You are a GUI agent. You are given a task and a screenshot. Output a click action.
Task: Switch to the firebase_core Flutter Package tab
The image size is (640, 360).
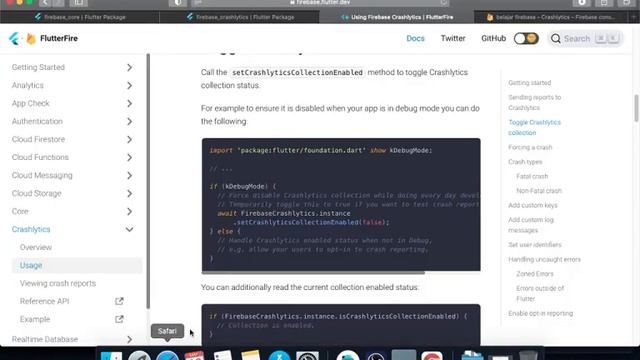[x=80, y=17]
